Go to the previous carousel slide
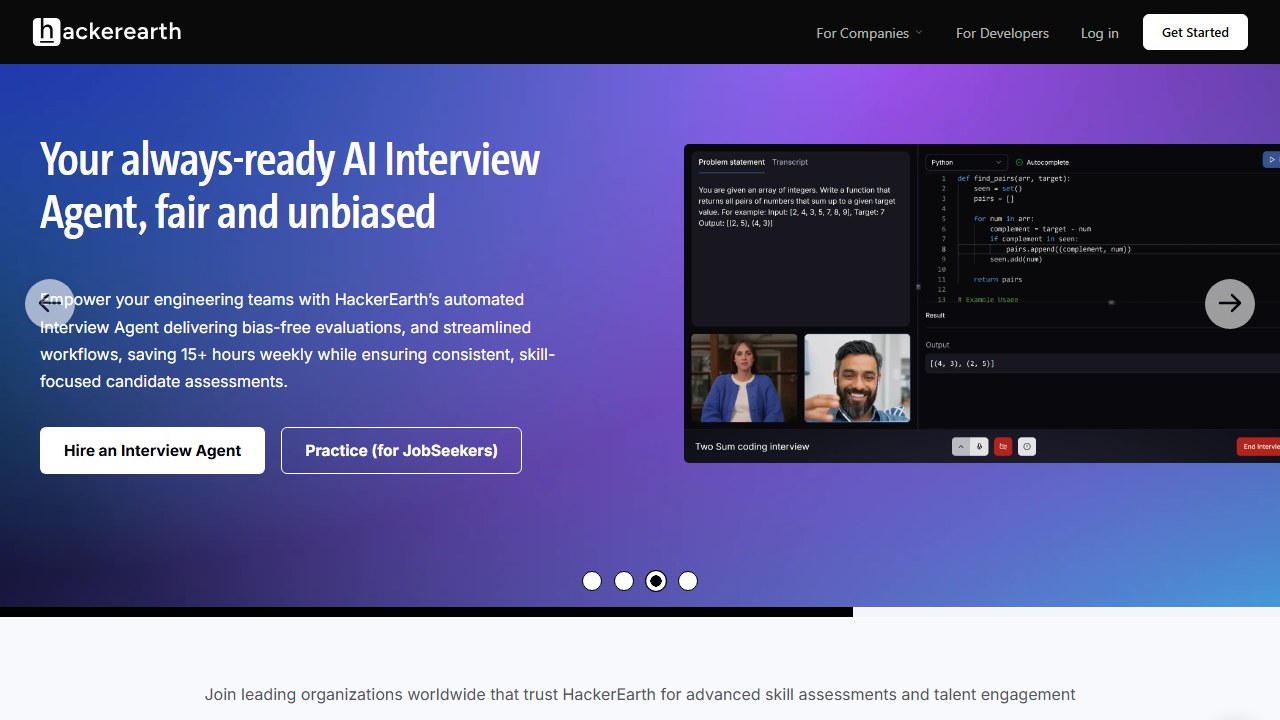Screen dimensions: 1280x720 pos(50,303)
